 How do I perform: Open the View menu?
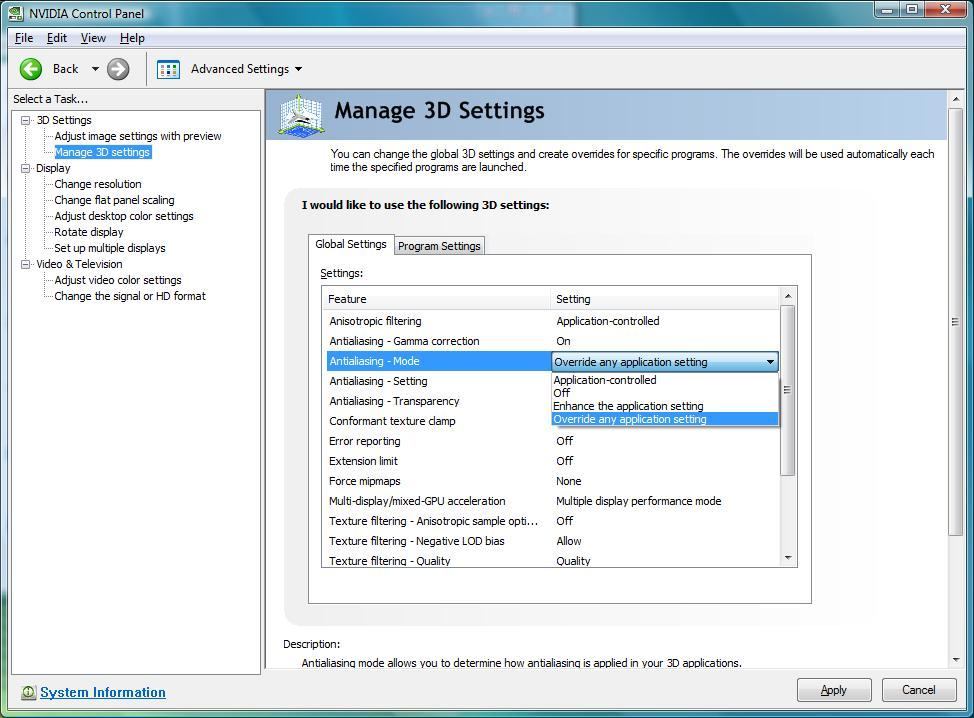[x=93, y=38]
